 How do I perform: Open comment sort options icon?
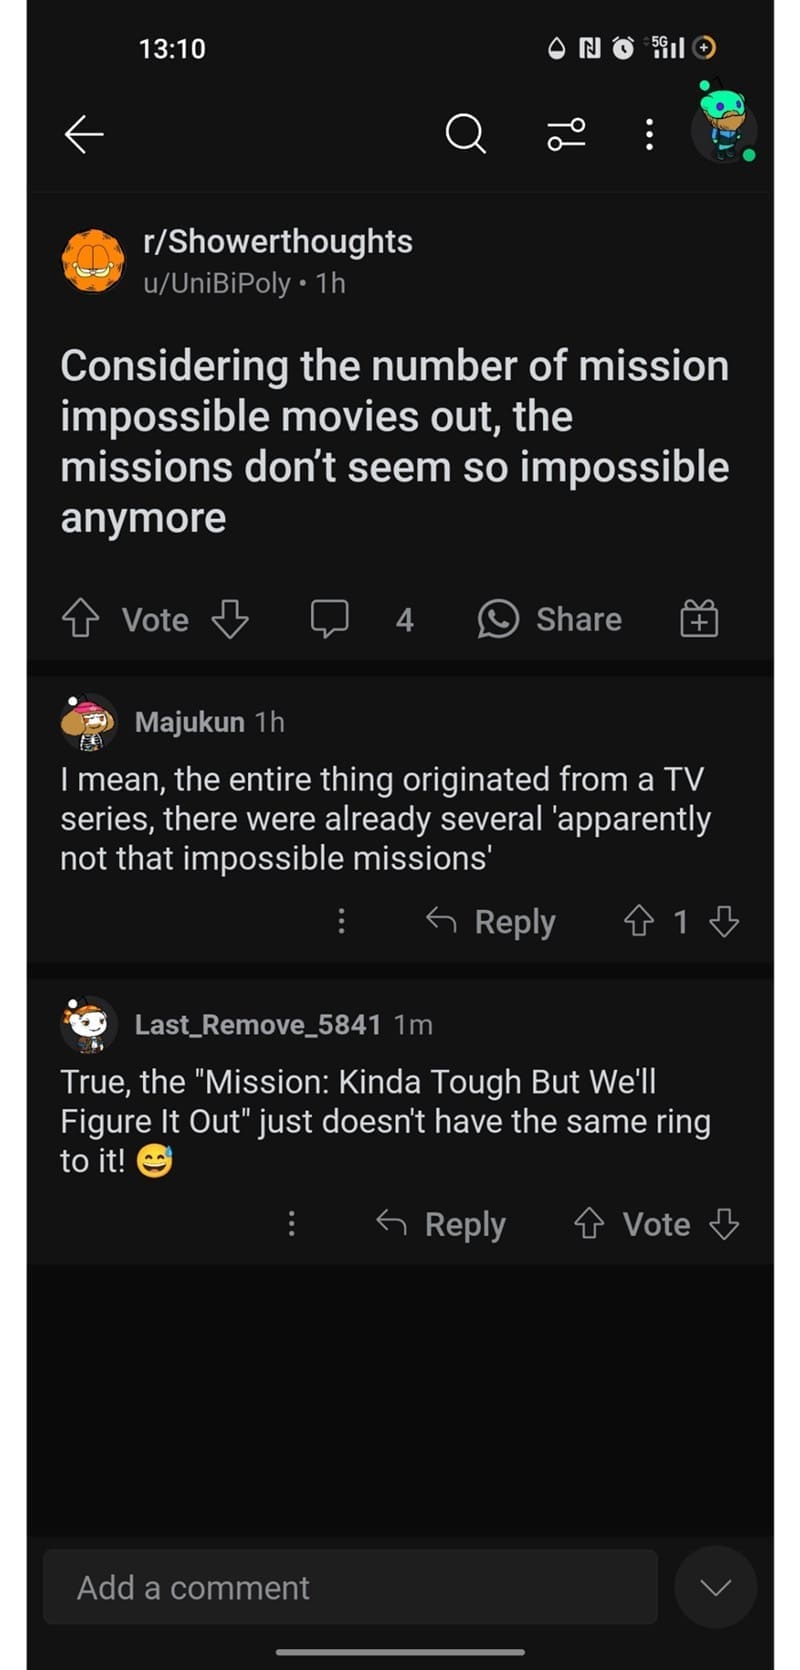567,133
